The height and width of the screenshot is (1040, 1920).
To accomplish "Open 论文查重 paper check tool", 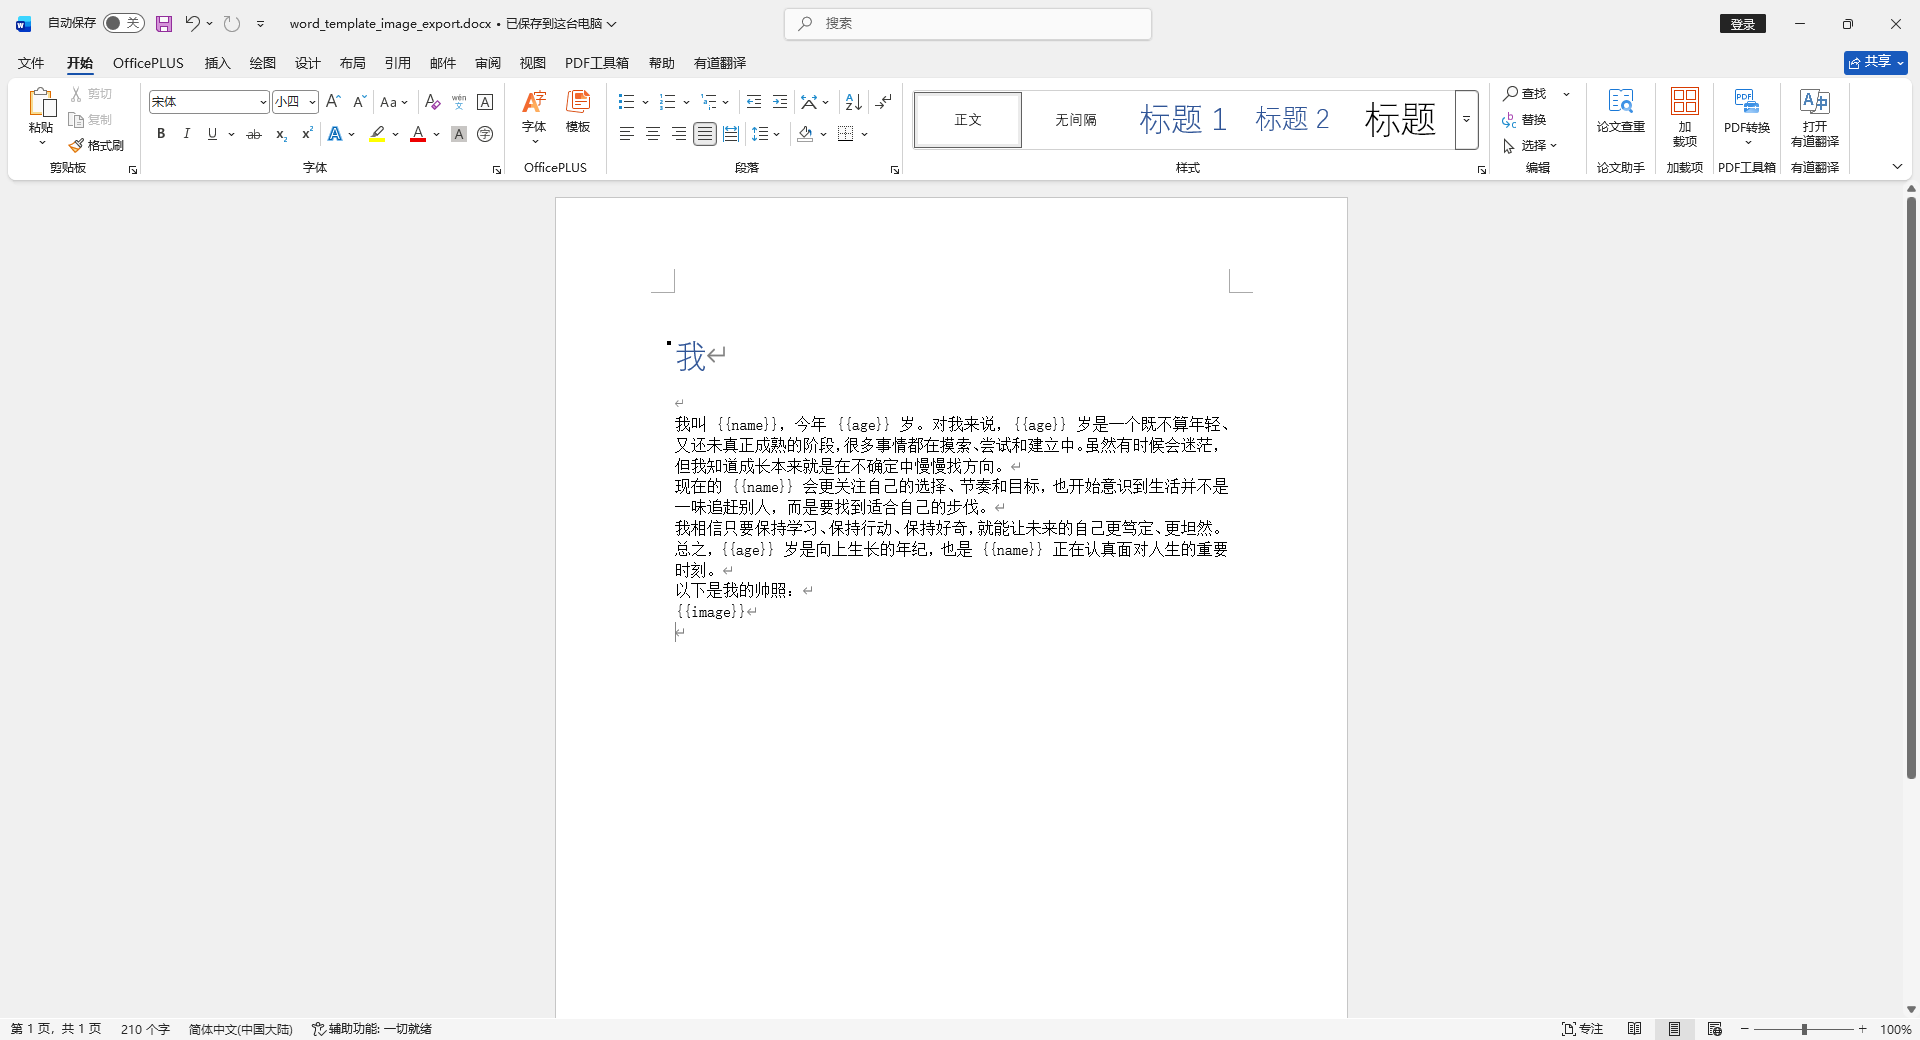I will click(x=1620, y=112).
